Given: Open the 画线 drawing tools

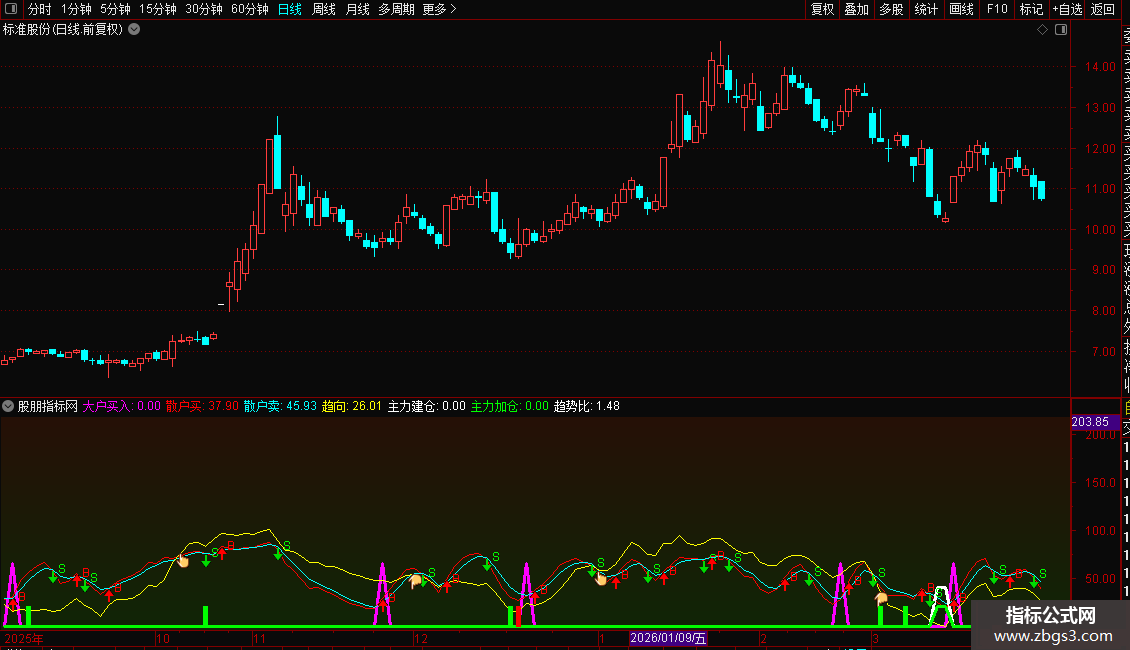Looking at the screenshot, I should pos(961,9).
